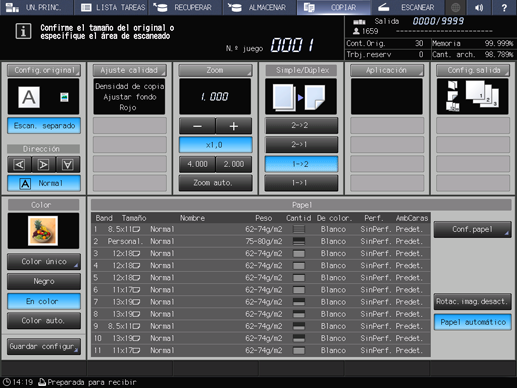Open Conf.papel settings
The width and height of the screenshot is (517, 388).
point(472,229)
